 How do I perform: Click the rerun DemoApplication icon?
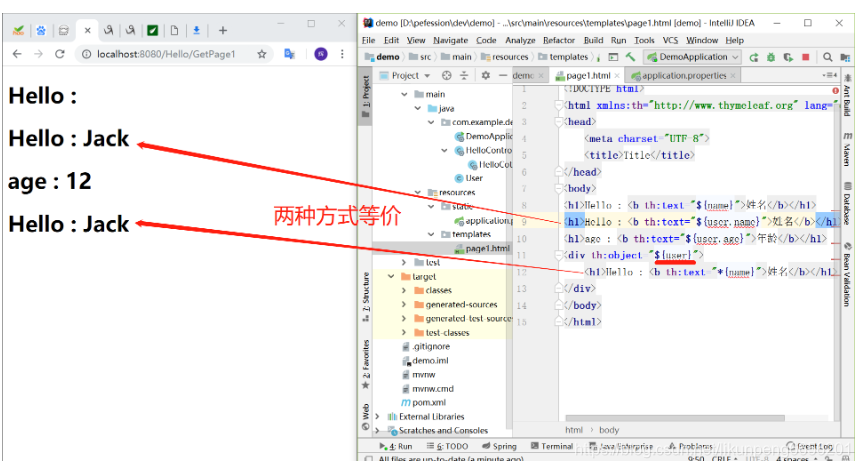(x=754, y=57)
